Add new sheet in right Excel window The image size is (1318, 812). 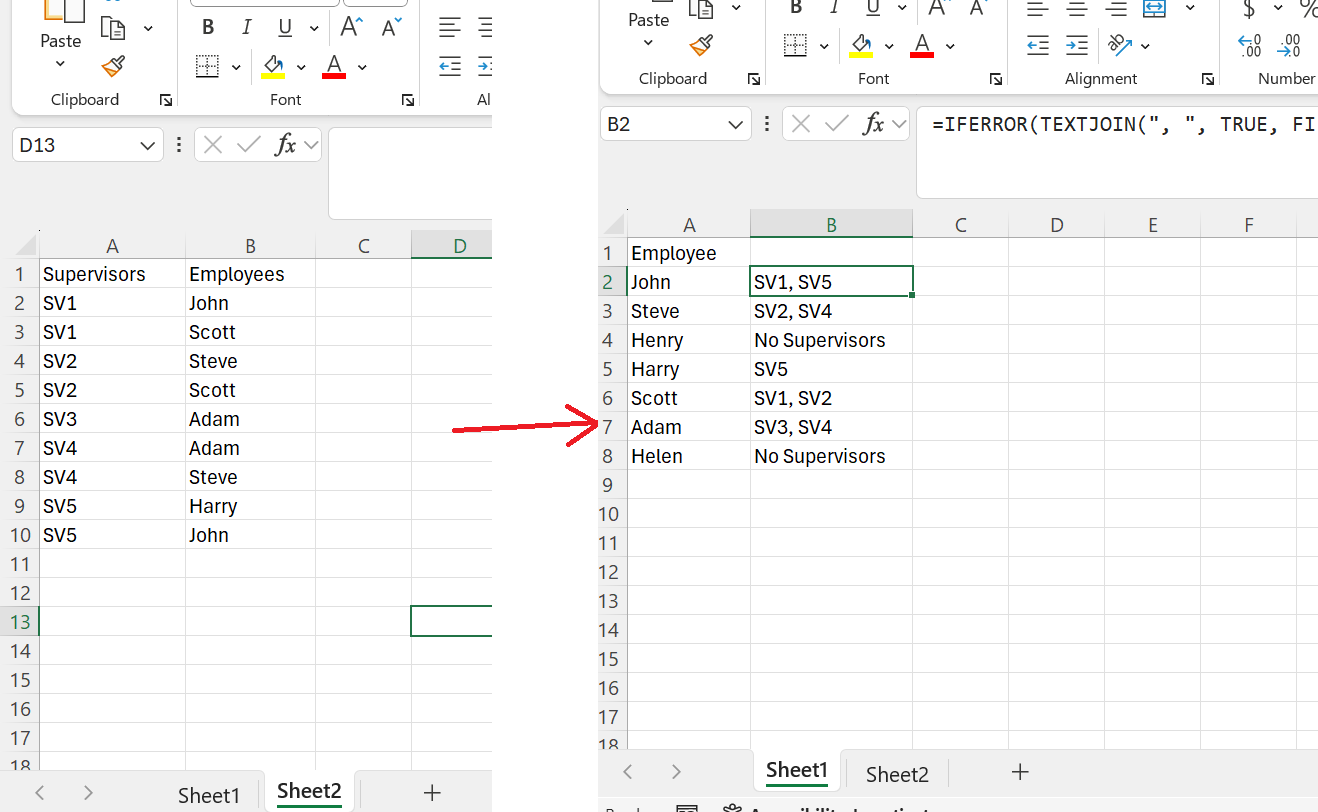tap(1020, 771)
